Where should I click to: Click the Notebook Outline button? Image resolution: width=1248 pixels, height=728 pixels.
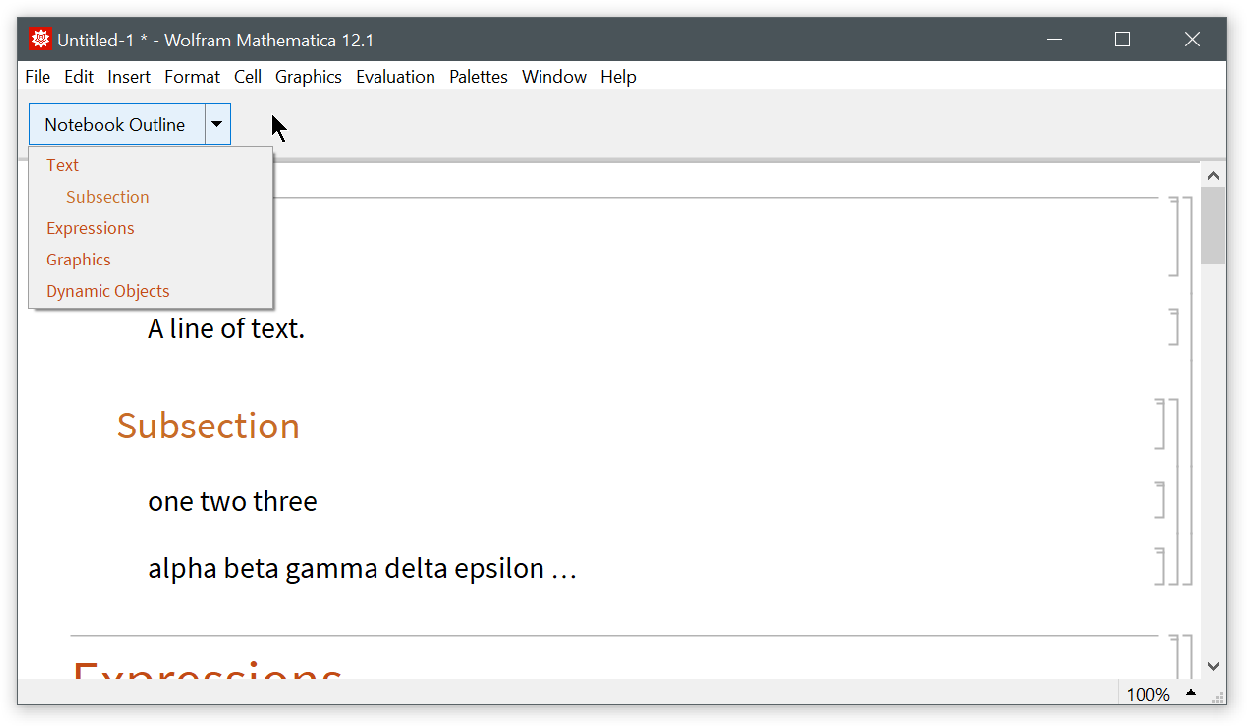[x=115, y=124]
